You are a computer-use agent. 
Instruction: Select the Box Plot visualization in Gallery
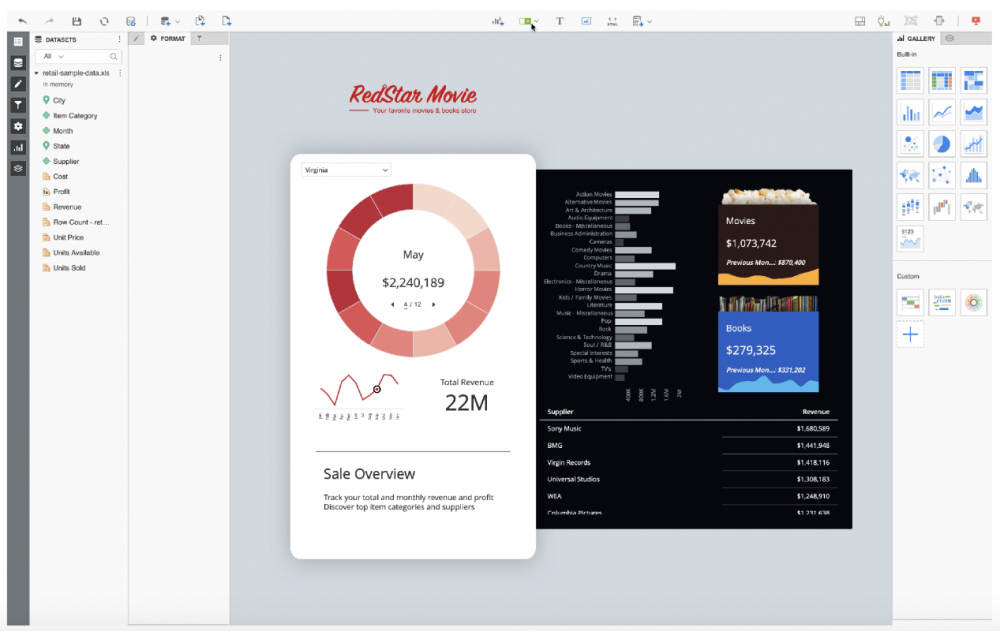click(910, 207)
